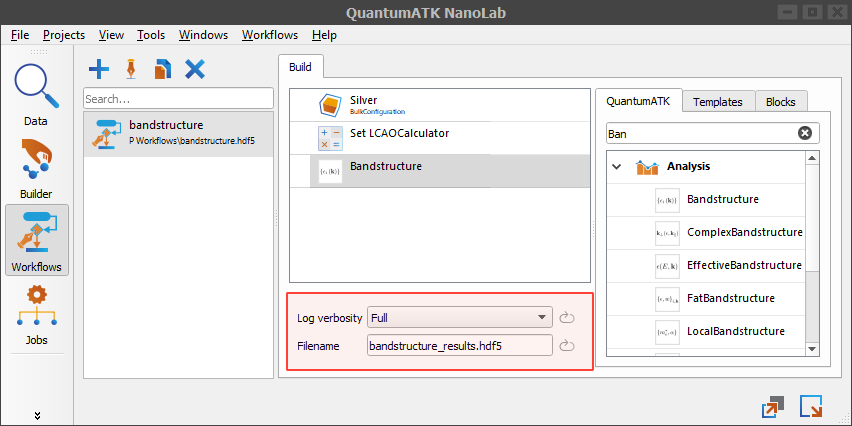Add a new workflow with plus icon

click(x=99, y=70)
